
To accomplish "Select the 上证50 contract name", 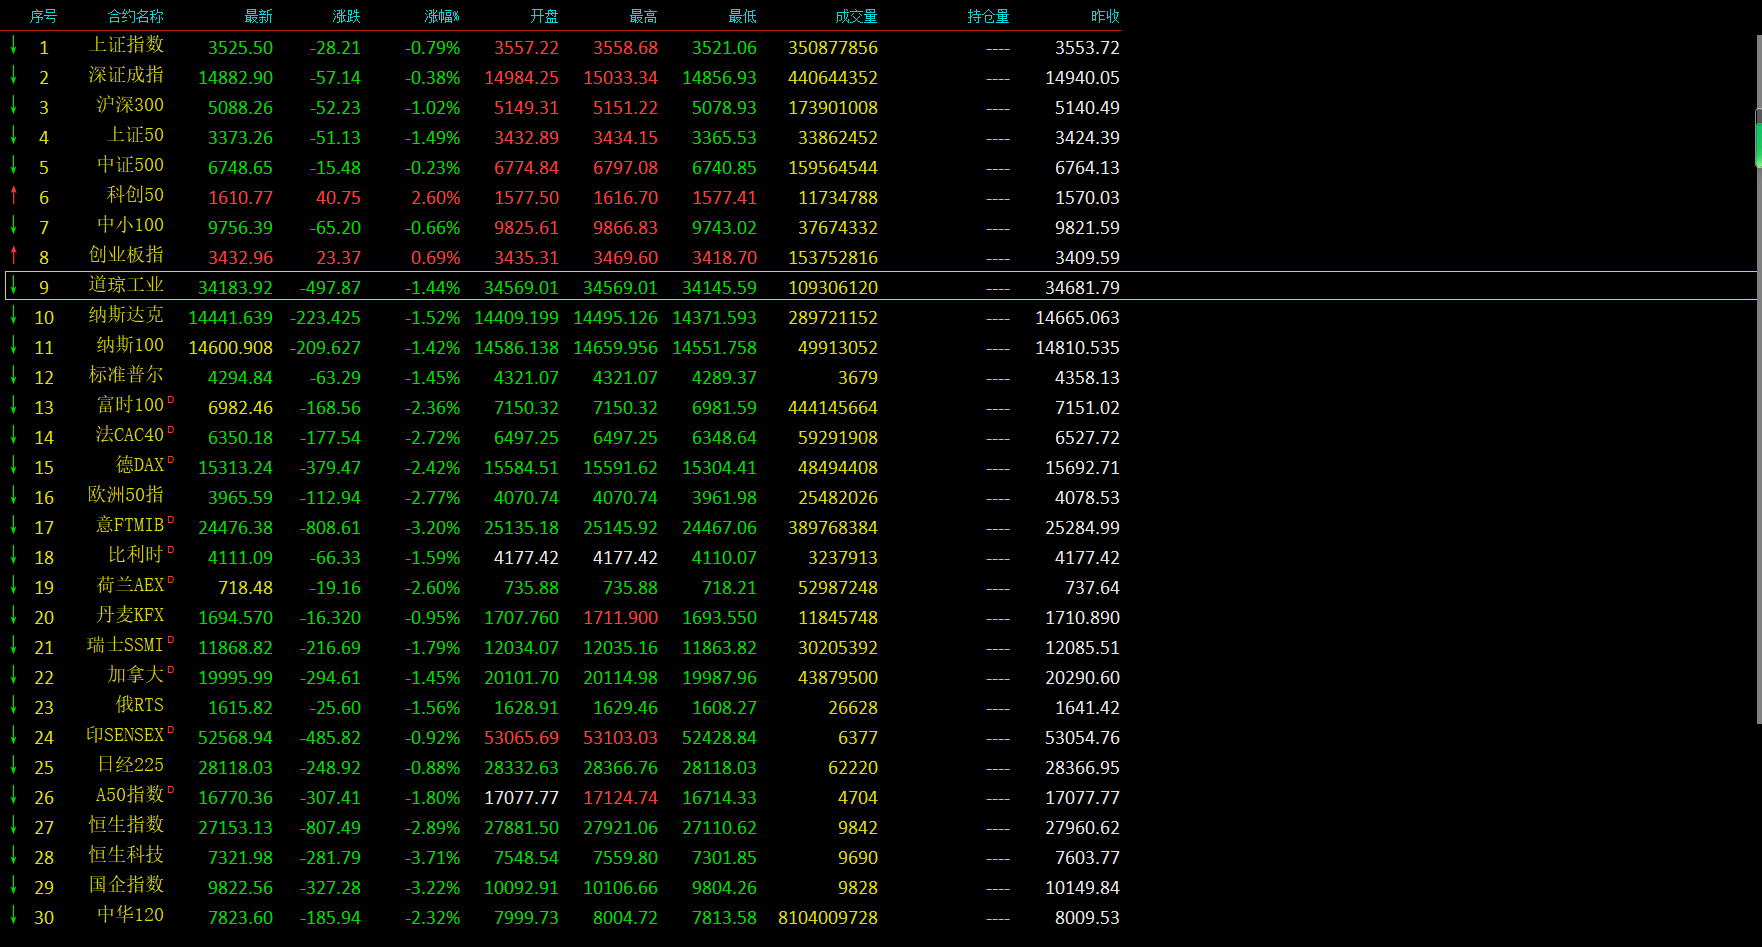I will tap(135, 135).
